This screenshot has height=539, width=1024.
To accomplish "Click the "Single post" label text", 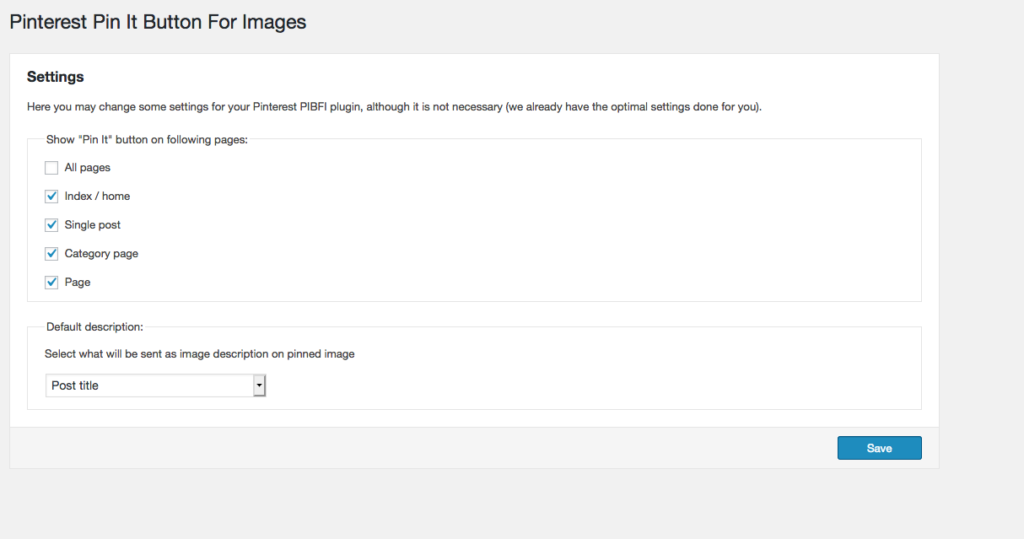I will click(x=92, y=225).
